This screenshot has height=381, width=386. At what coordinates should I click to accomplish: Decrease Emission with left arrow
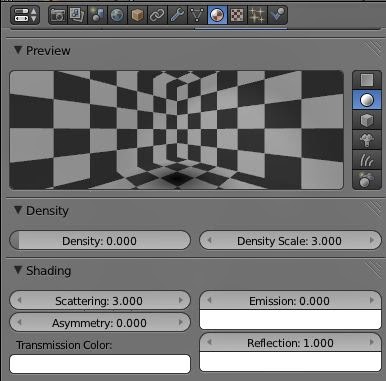(209, 300)
